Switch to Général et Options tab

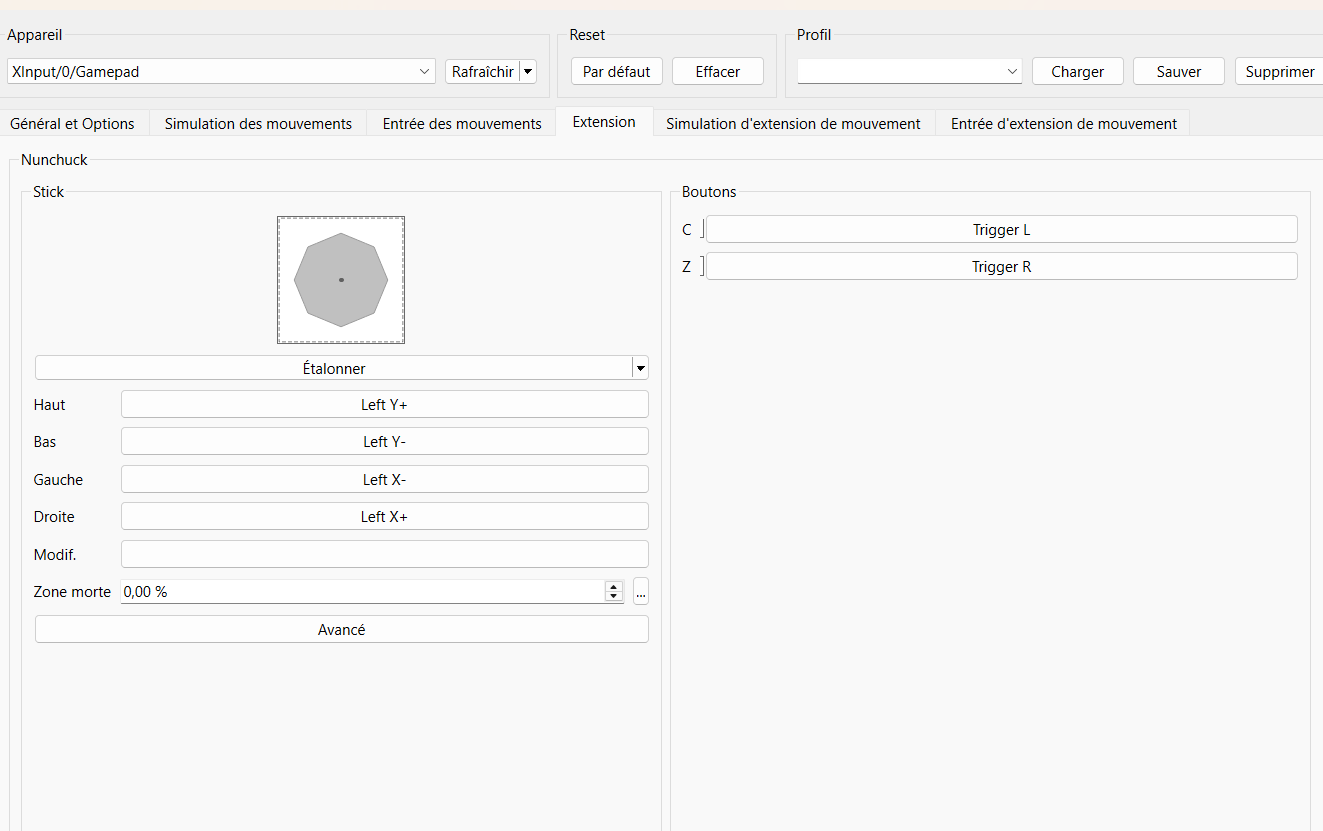tap(72, 124)
